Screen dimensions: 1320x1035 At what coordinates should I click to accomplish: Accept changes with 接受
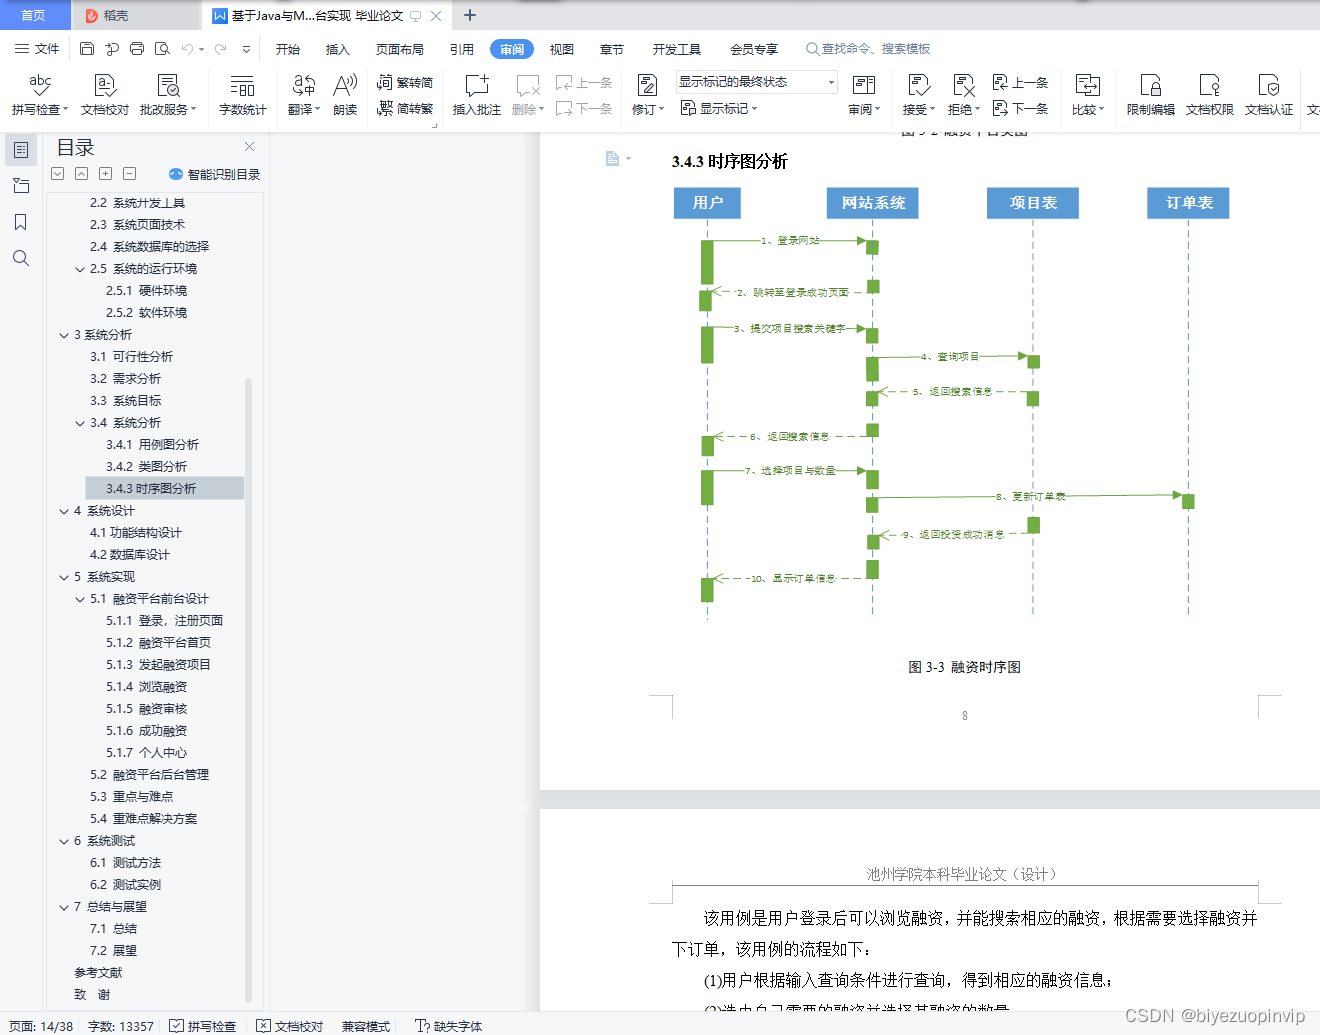coord(919,95)
